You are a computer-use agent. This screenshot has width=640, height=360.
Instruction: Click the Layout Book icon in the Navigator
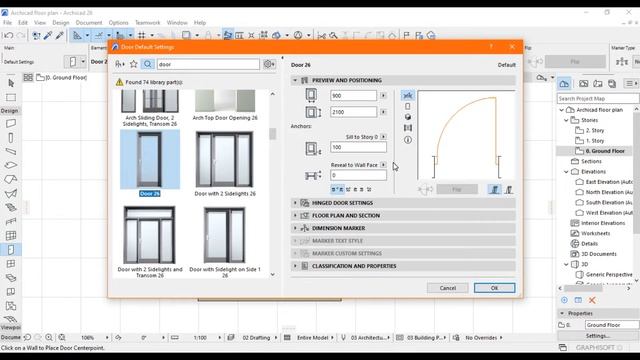(x=598, y=84)
